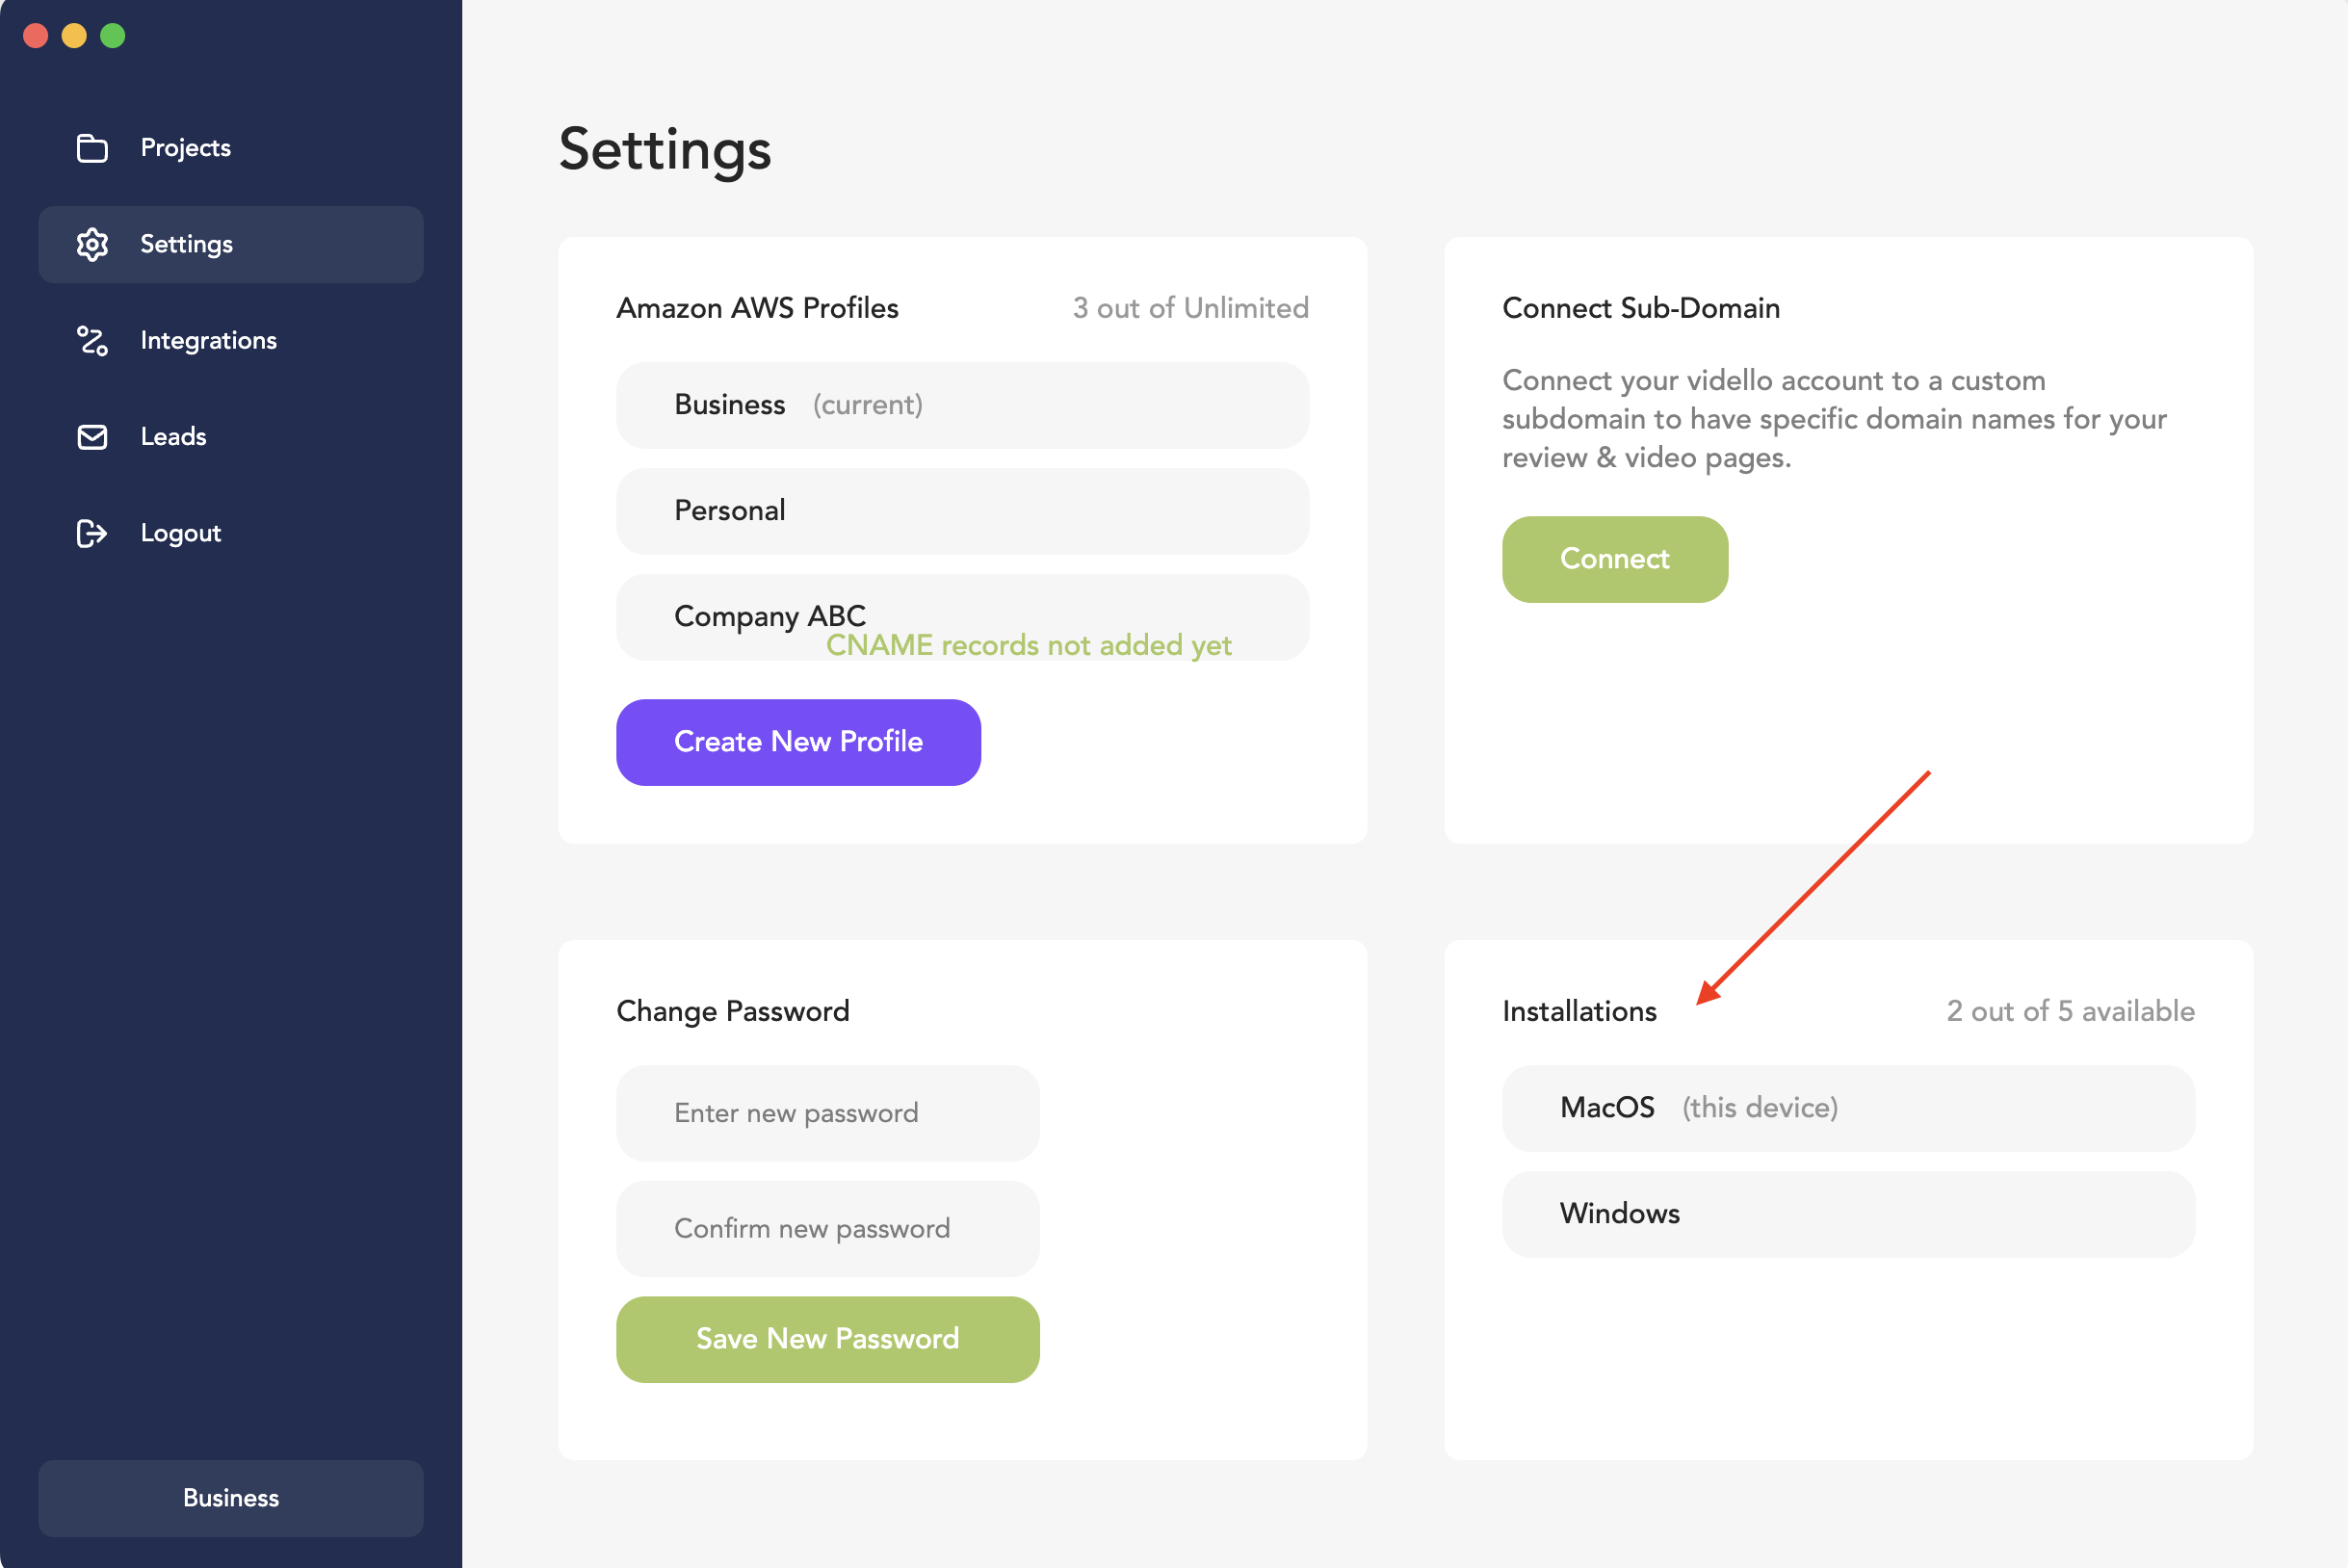The height and width of the screenshot is (1568, 2348).
Task: Select the Personal AWS profile
Action: [x=962, y=511]
